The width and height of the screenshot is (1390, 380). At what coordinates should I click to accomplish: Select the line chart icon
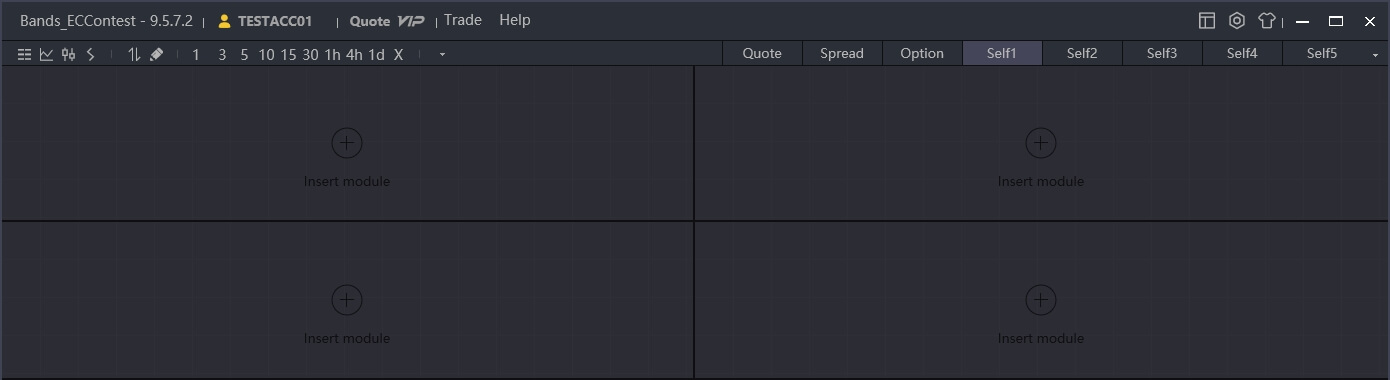(47, 55)
